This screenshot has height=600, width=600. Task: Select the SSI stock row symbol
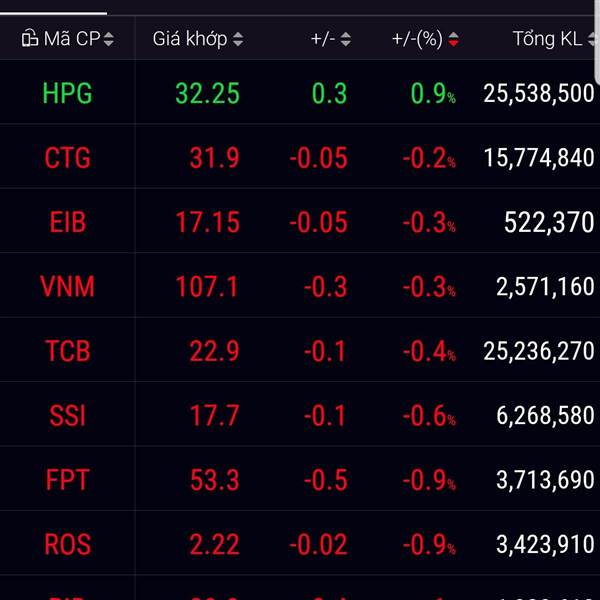(x=67, y=415)
